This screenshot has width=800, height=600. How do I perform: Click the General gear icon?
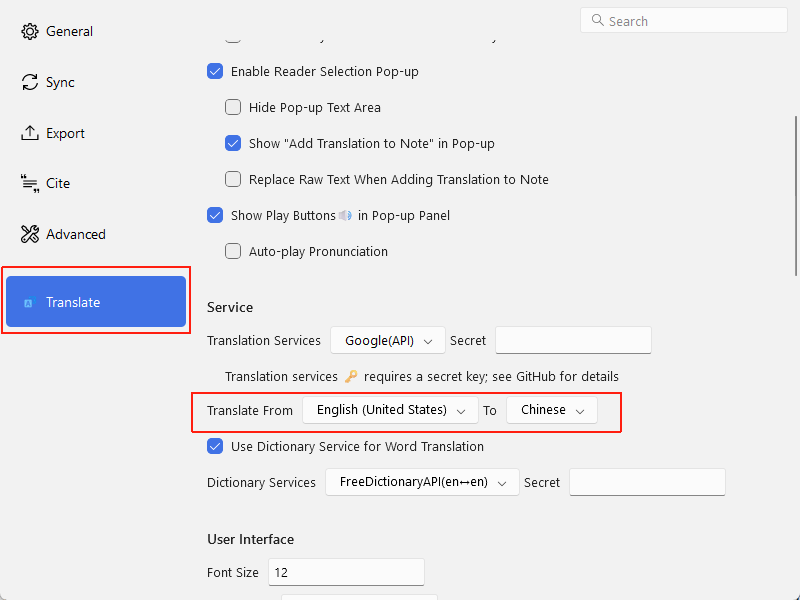(x=30, y=32)
